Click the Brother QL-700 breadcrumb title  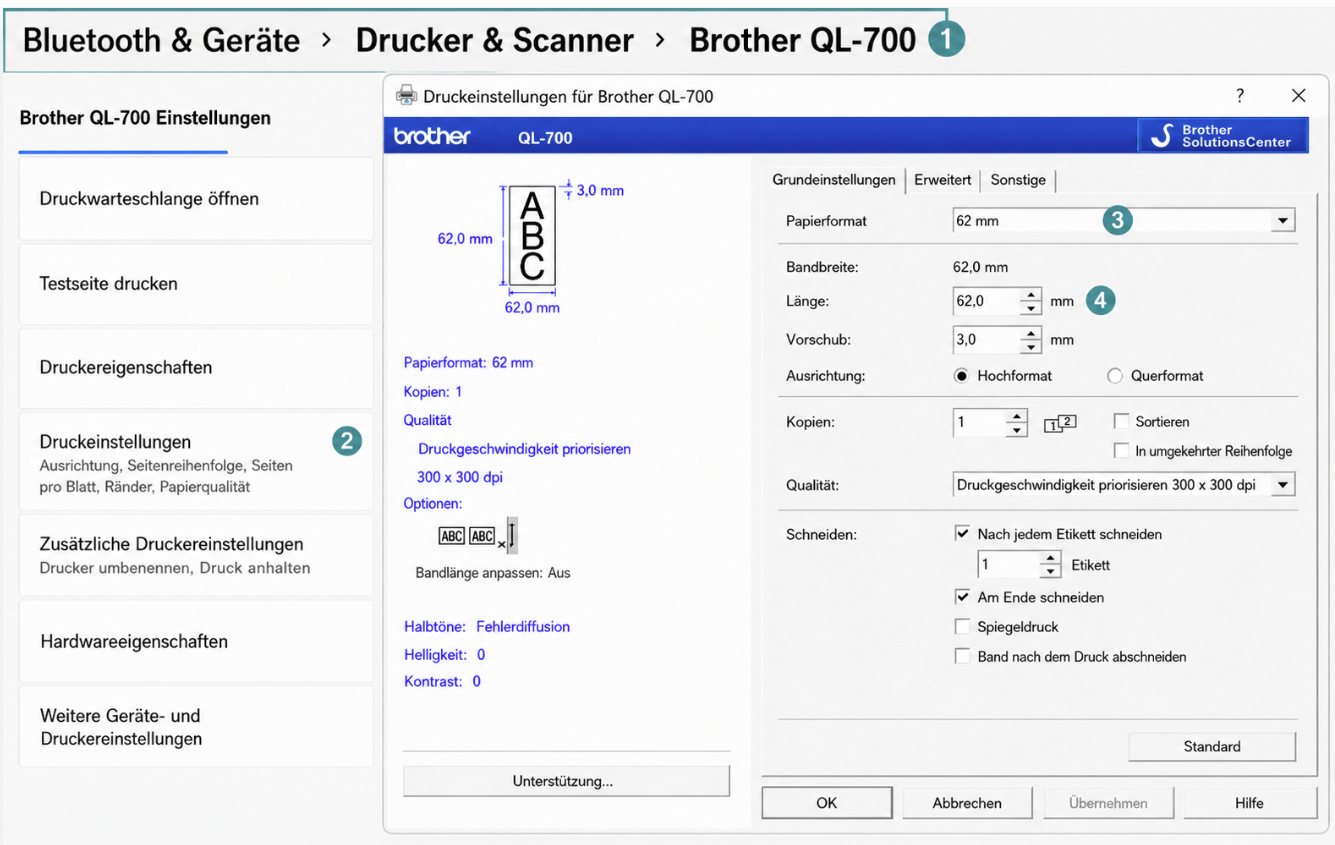[803, 40]
